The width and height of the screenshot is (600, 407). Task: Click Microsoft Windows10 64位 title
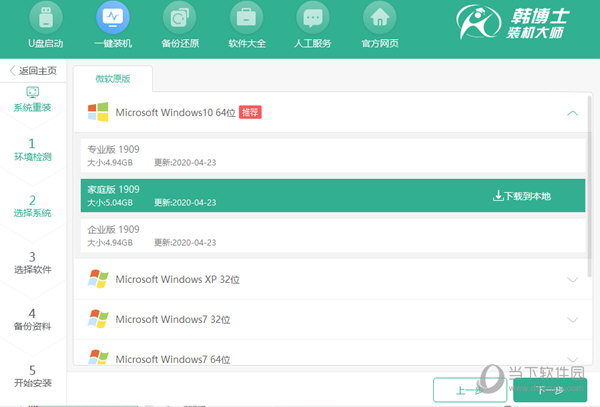(x=175, y=112)
